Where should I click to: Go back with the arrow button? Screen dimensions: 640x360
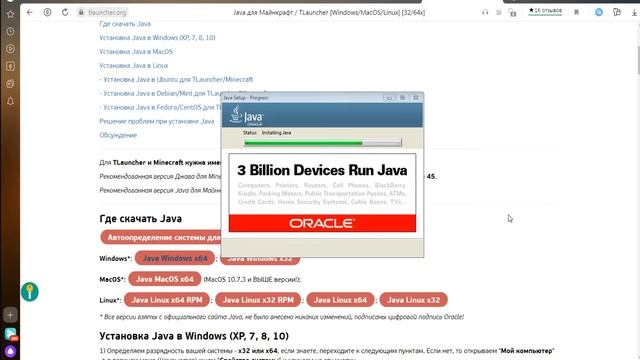click(29, 12)
